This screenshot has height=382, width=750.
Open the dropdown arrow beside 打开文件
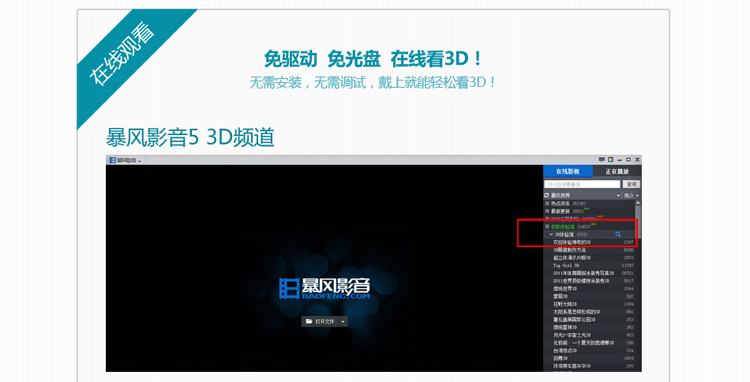343,322
